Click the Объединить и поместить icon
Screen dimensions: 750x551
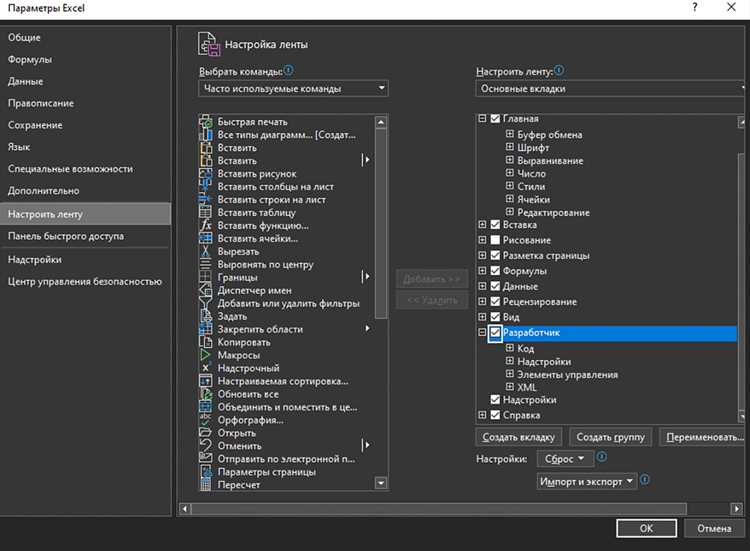tap(205, 407)
